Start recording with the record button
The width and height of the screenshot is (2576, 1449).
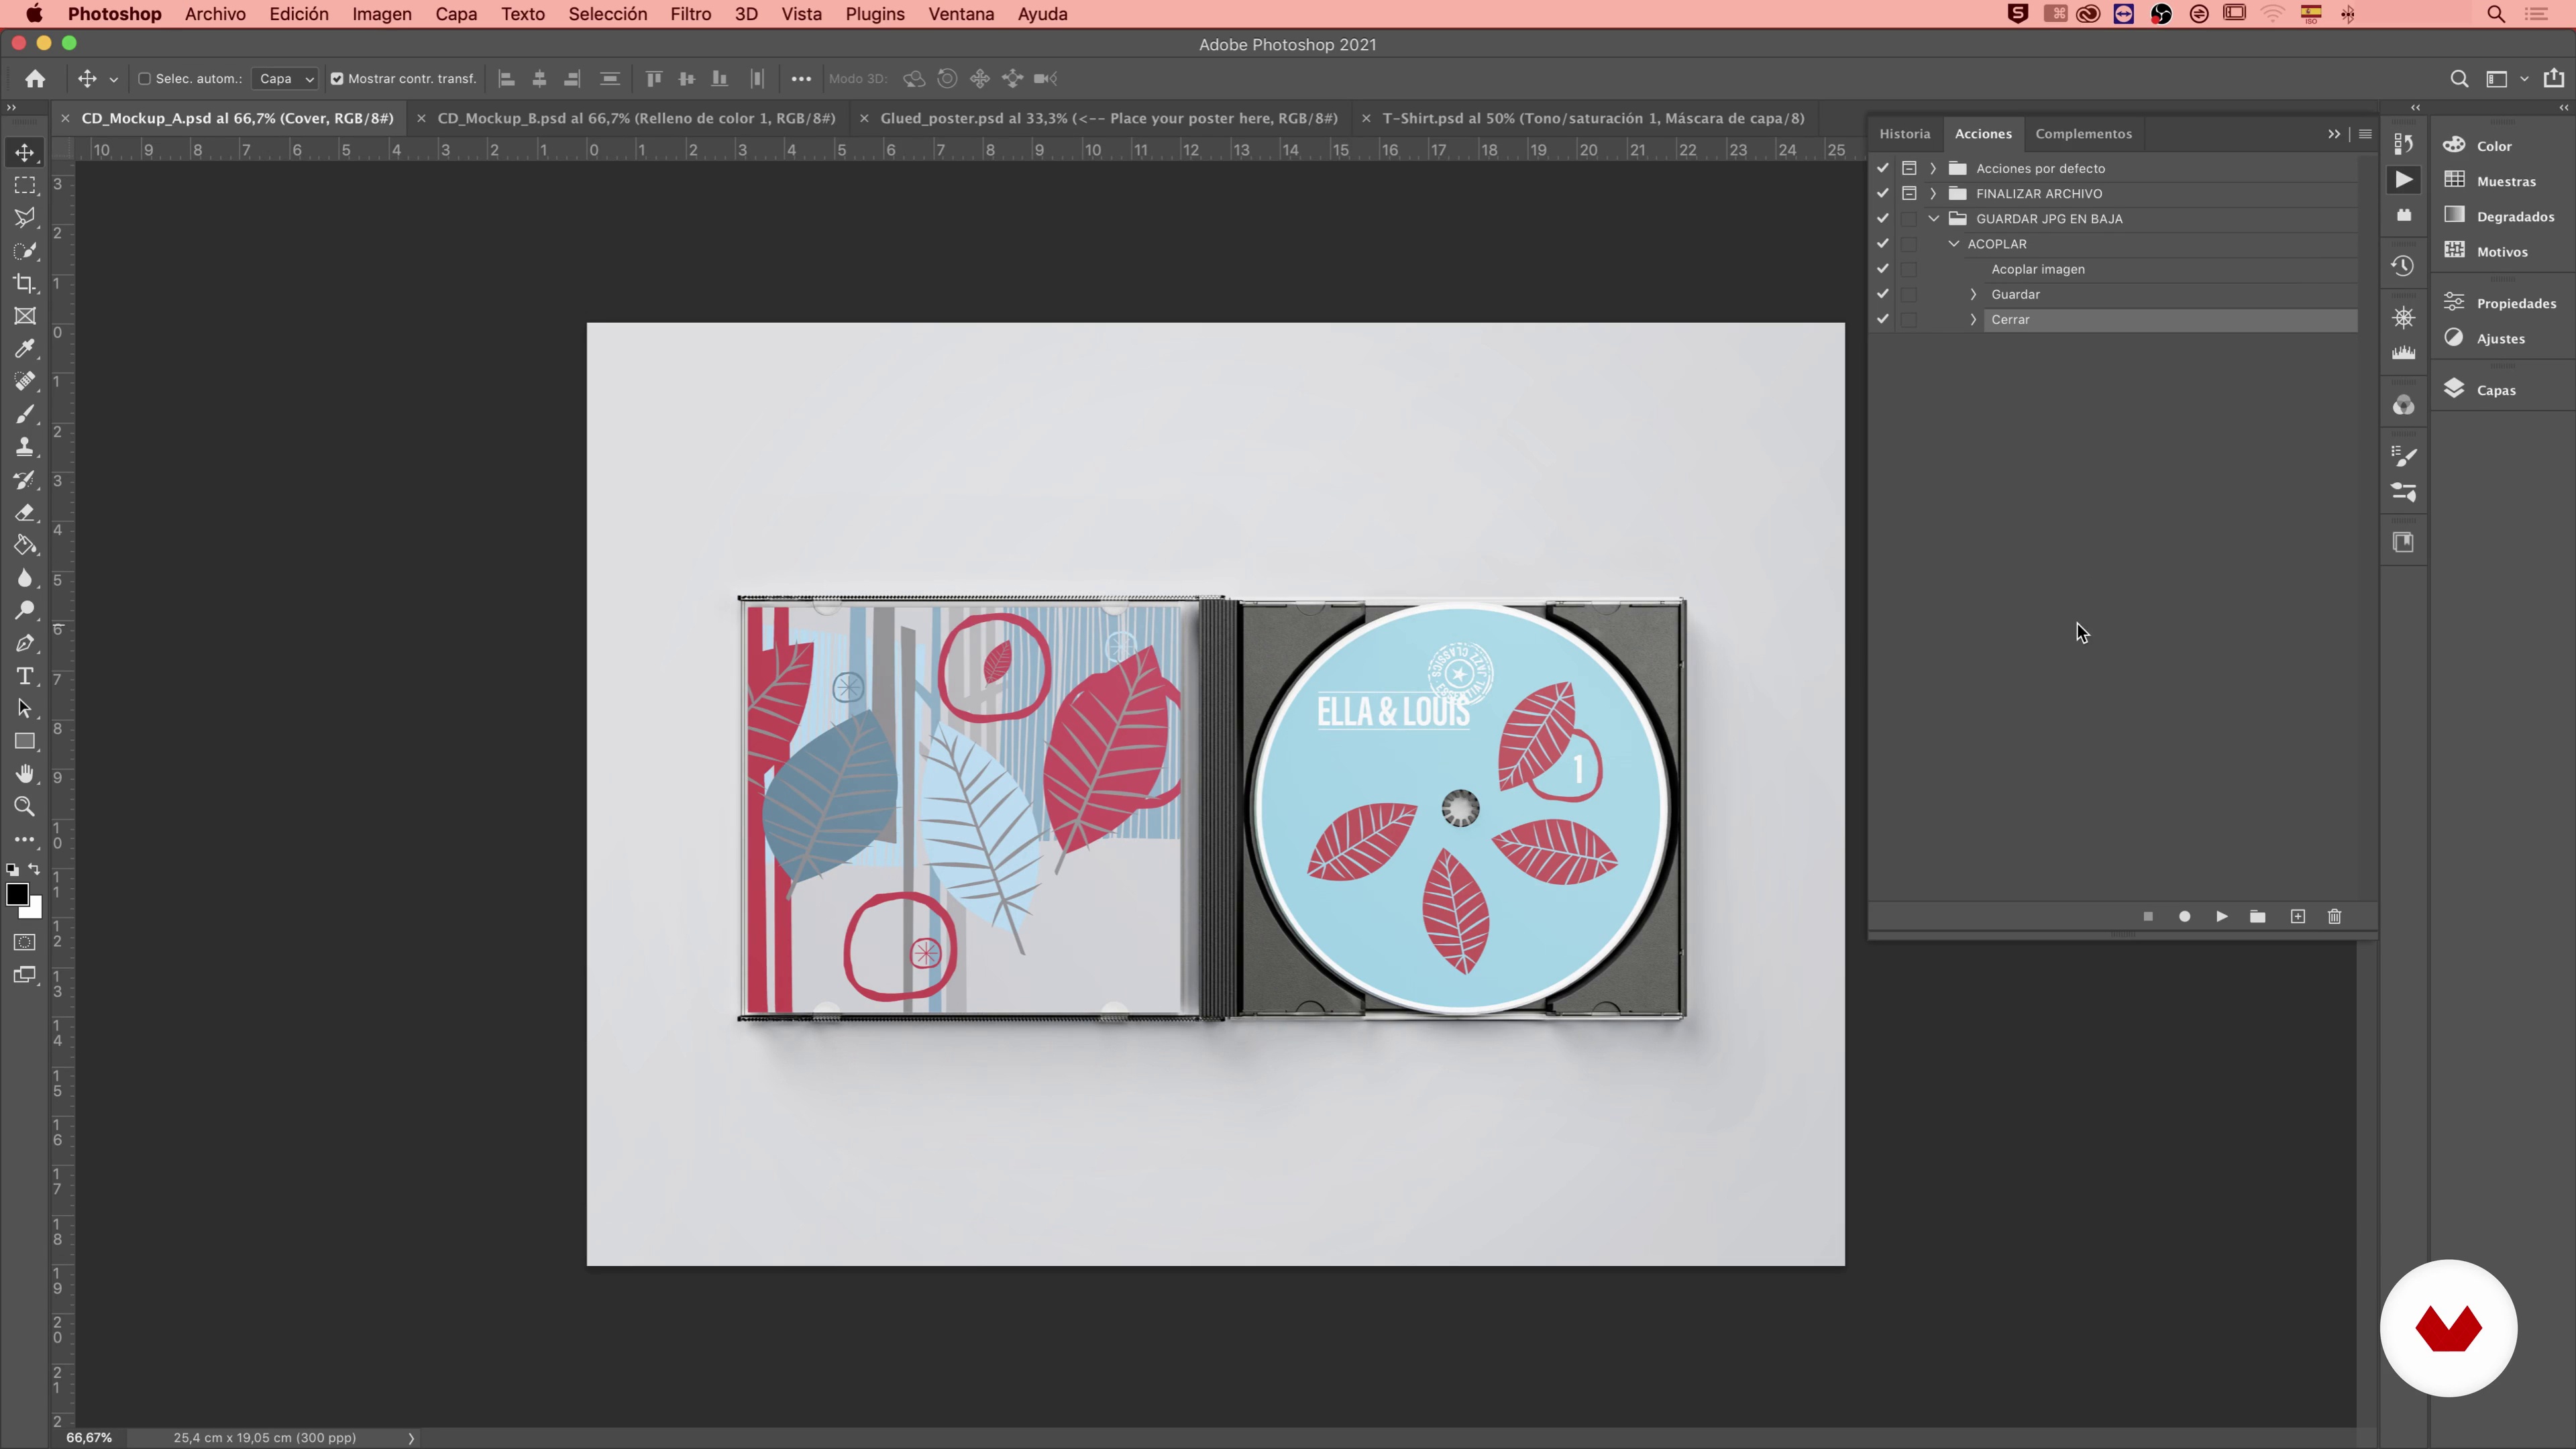[x=2185, y=917]
